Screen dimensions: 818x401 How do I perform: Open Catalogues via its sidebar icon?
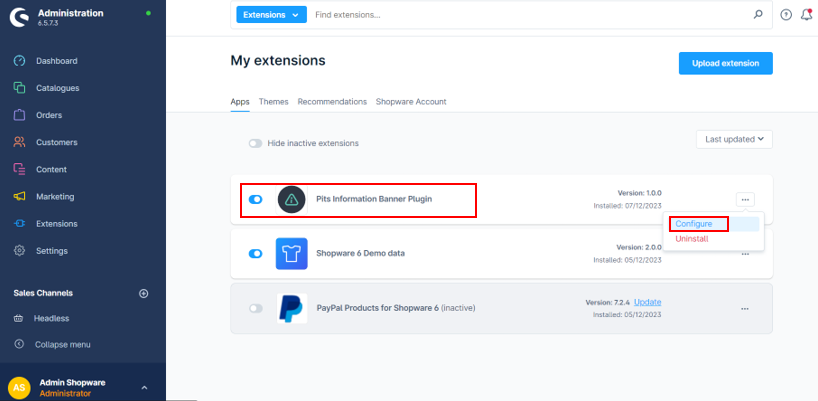(19, 88)
